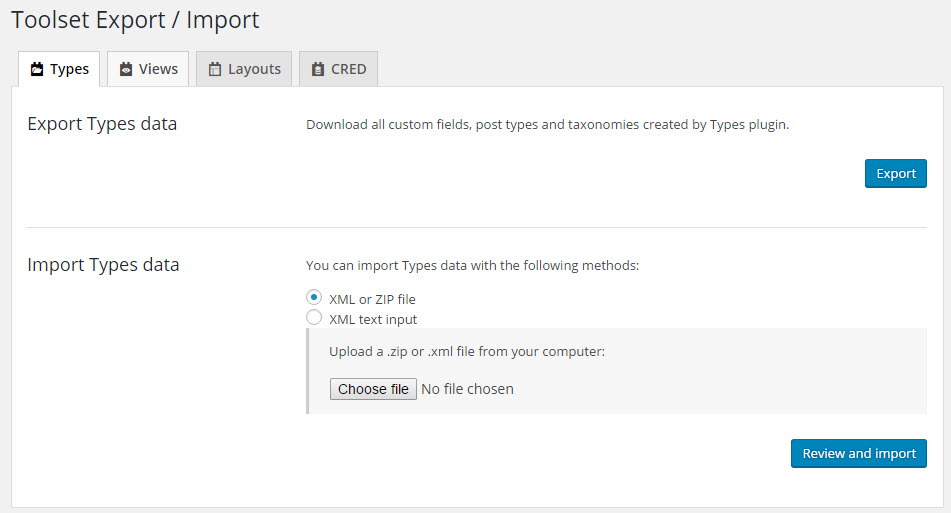Click the 'Export Types data' heading

tap(102, 124)
